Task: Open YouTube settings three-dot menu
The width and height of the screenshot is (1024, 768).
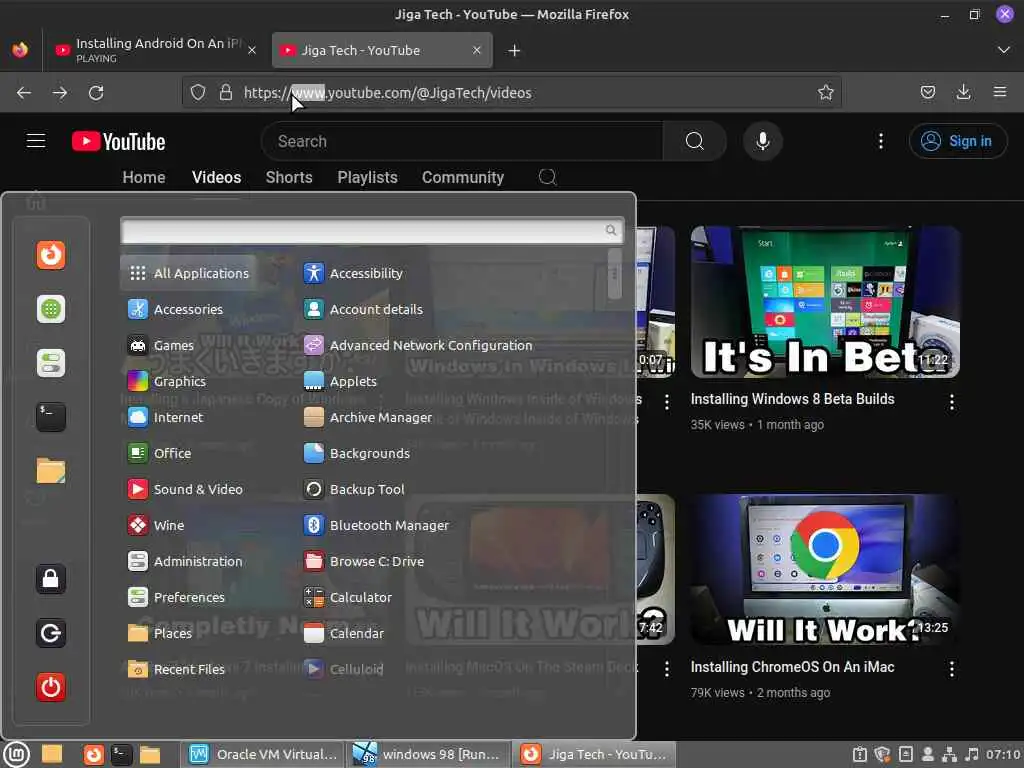Action: [880, 141]
